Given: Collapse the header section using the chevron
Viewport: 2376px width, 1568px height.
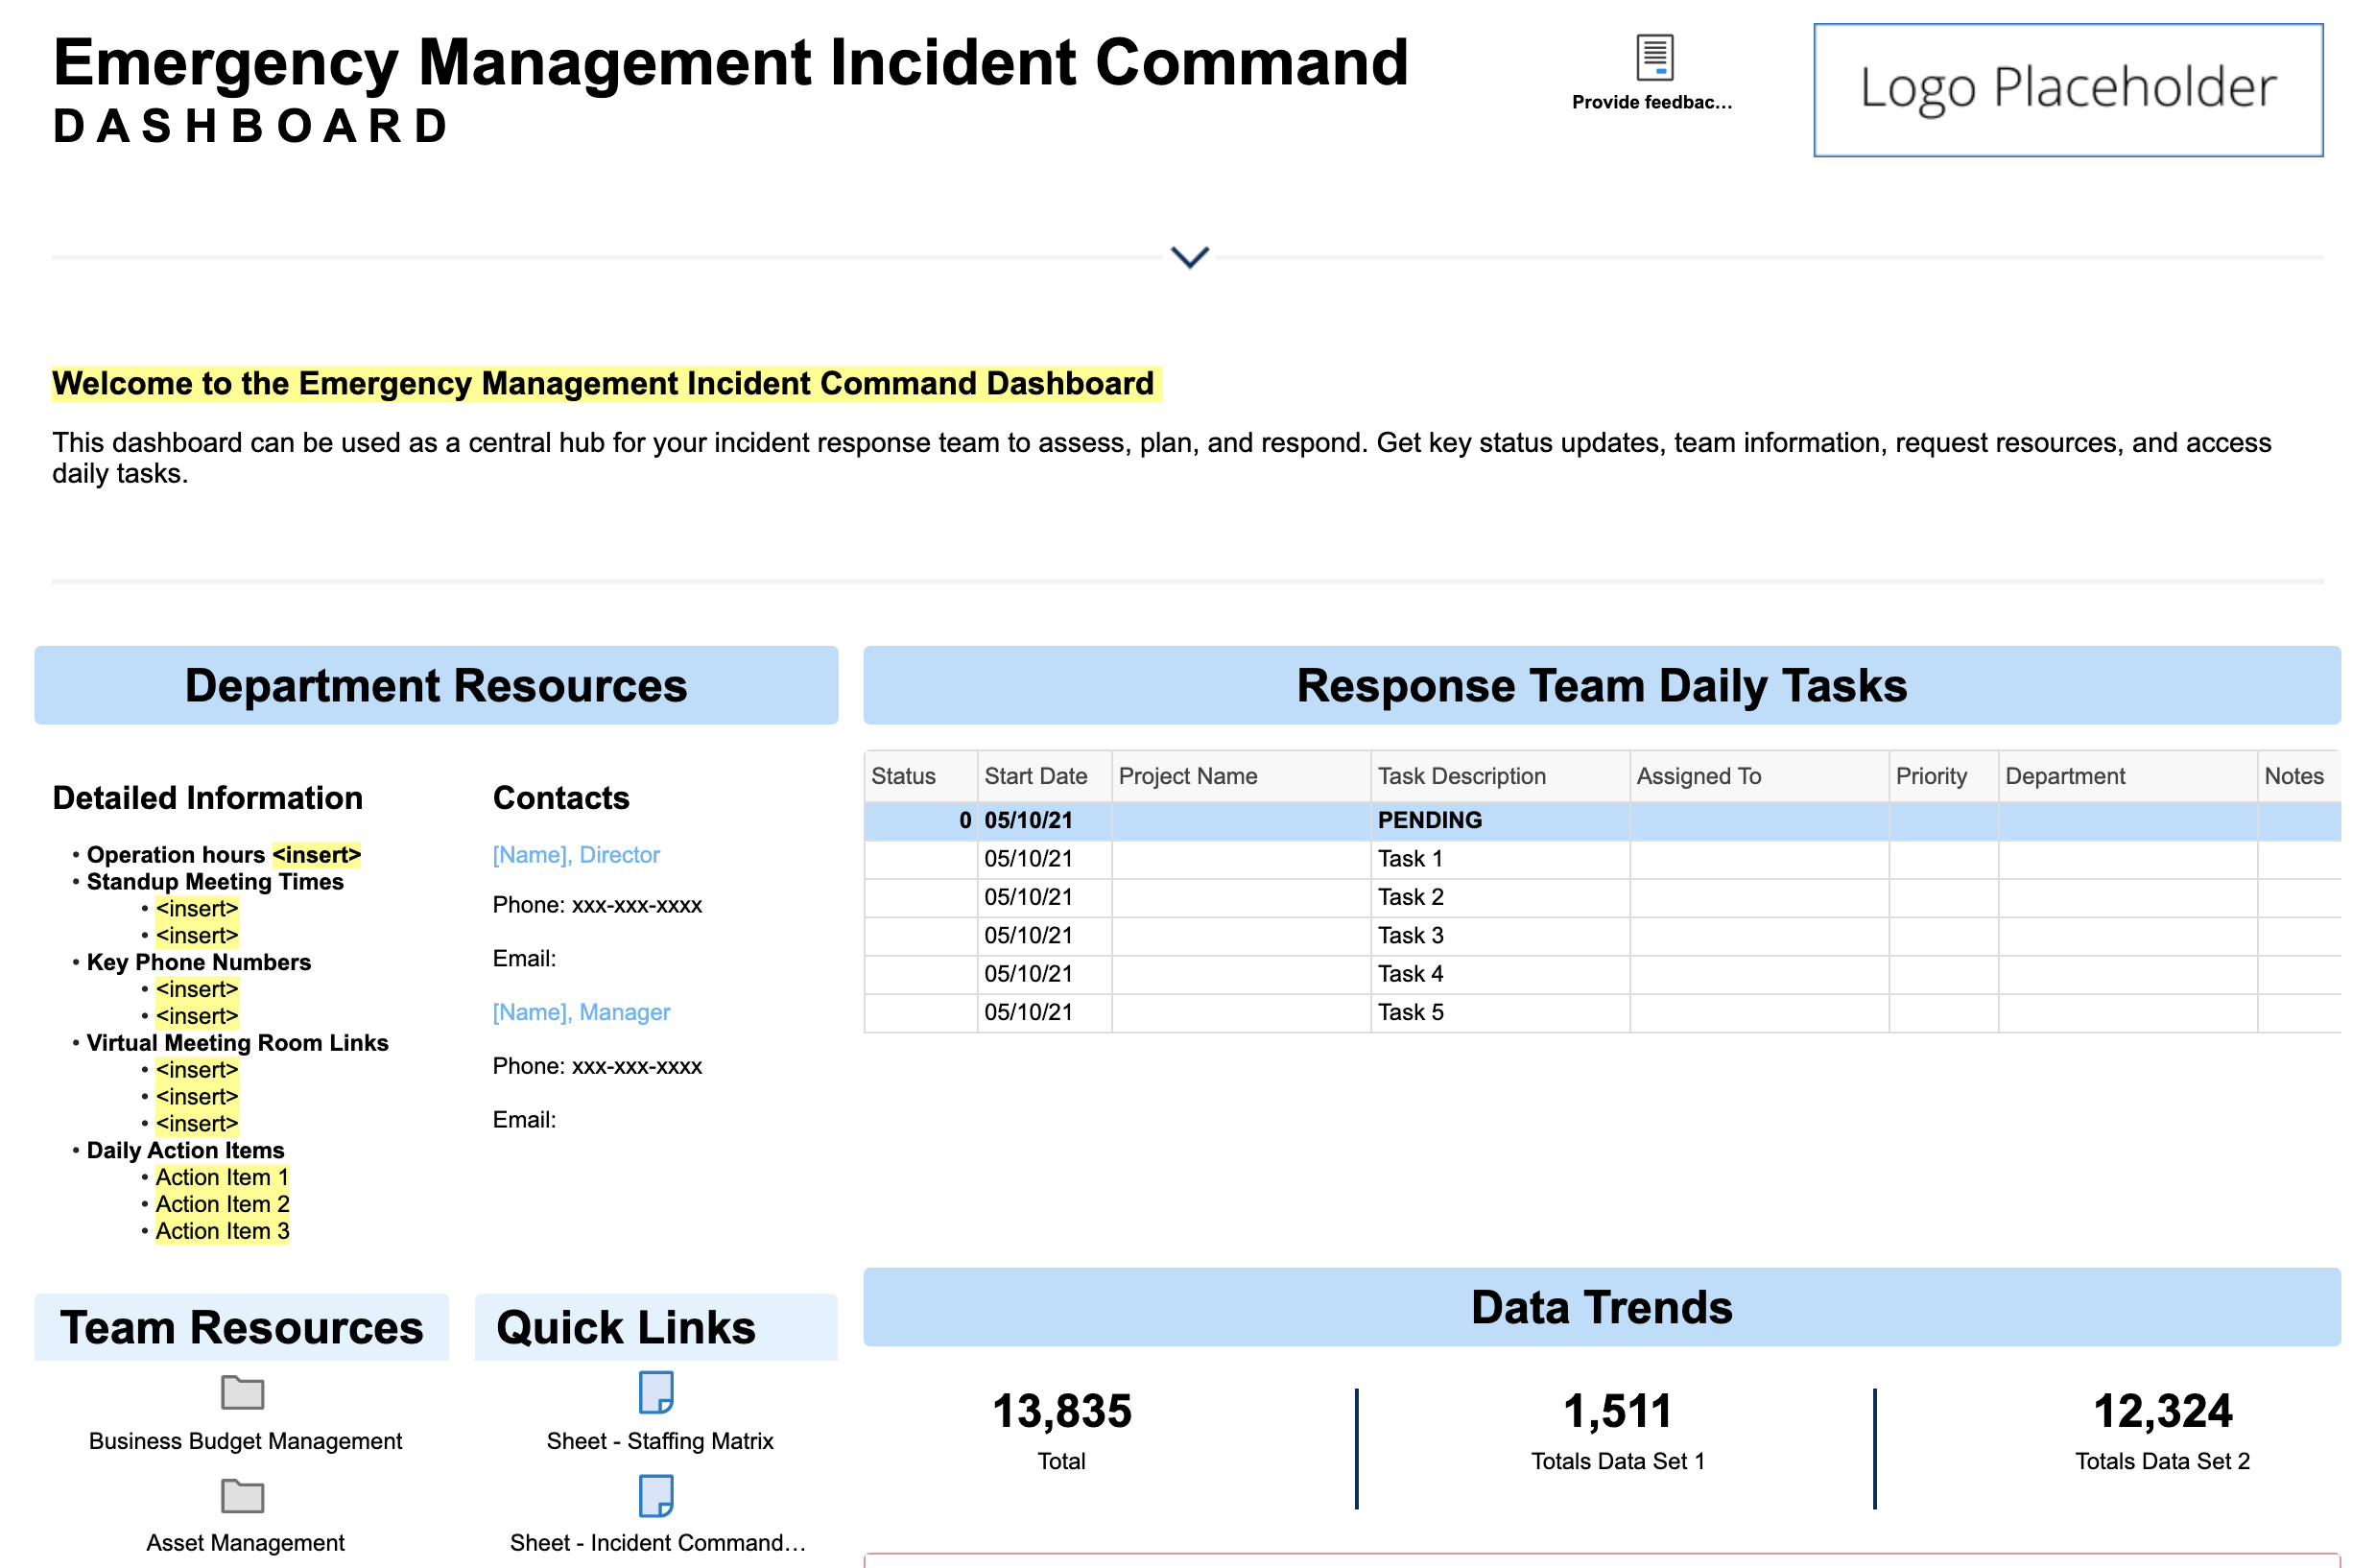Looking at the screenshot, I should click(1189, 257).
